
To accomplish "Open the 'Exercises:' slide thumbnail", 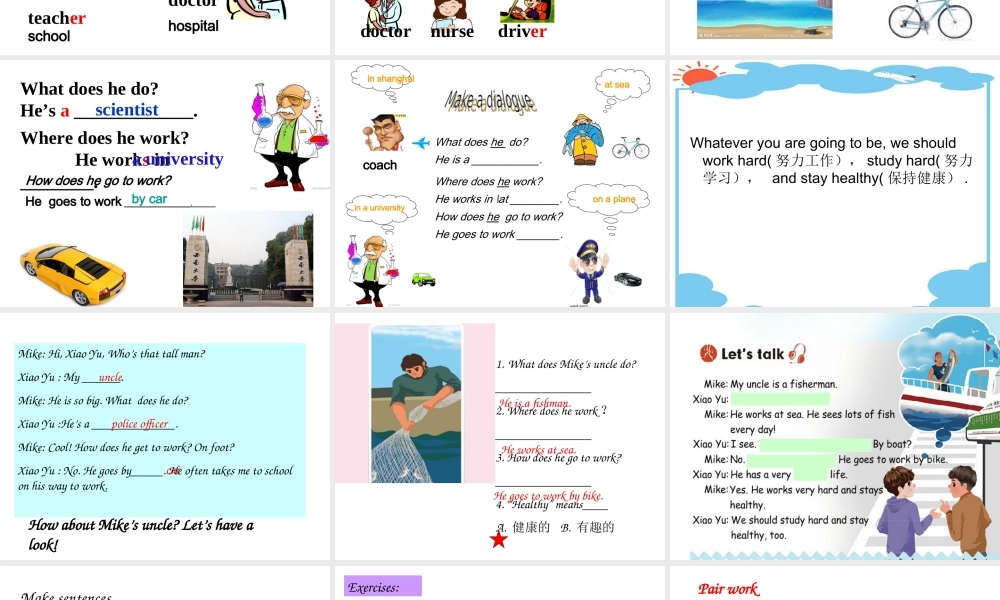I will pos(499,583).
